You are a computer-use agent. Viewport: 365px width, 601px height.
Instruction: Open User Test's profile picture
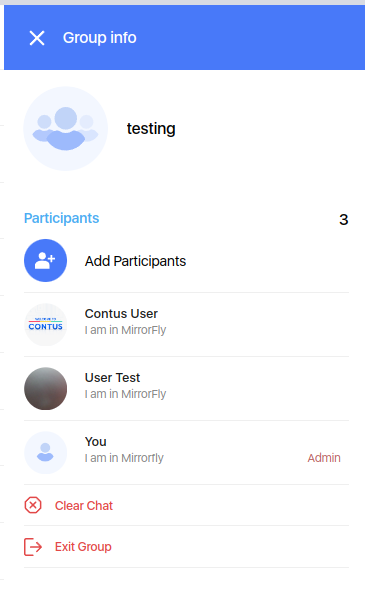coord(45,389)
